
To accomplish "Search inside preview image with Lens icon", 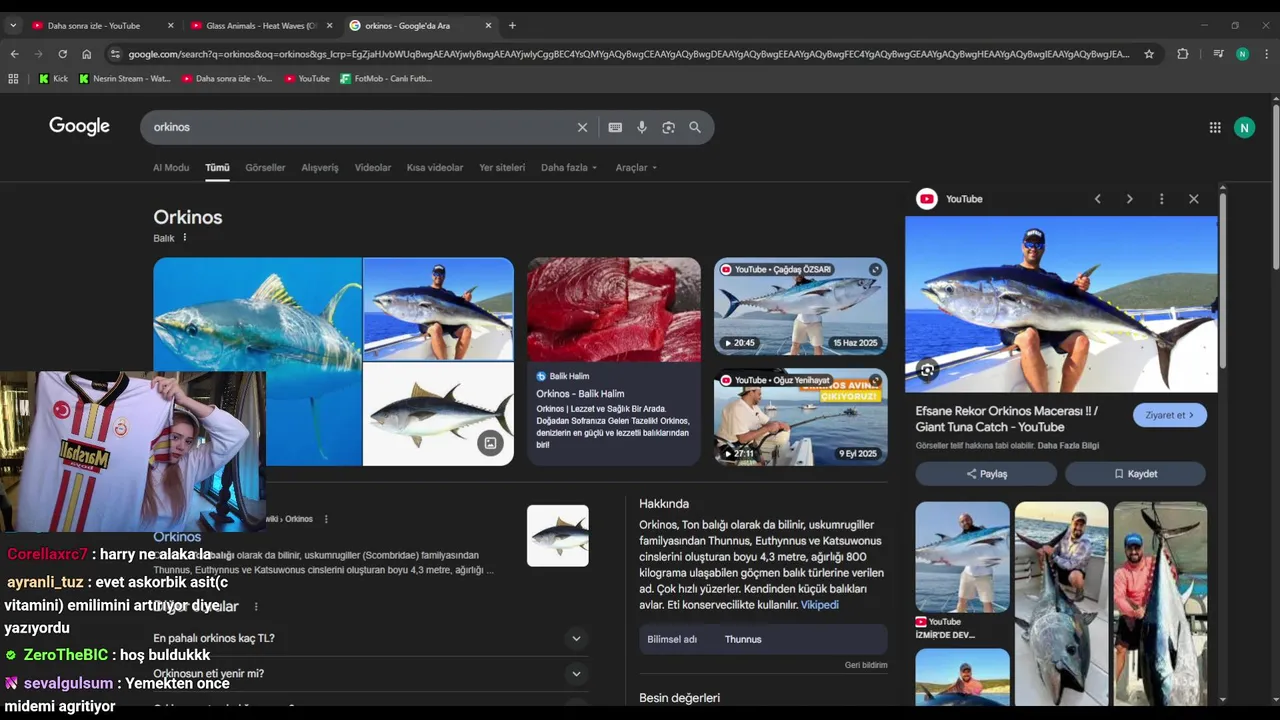I will click(927, 371).
